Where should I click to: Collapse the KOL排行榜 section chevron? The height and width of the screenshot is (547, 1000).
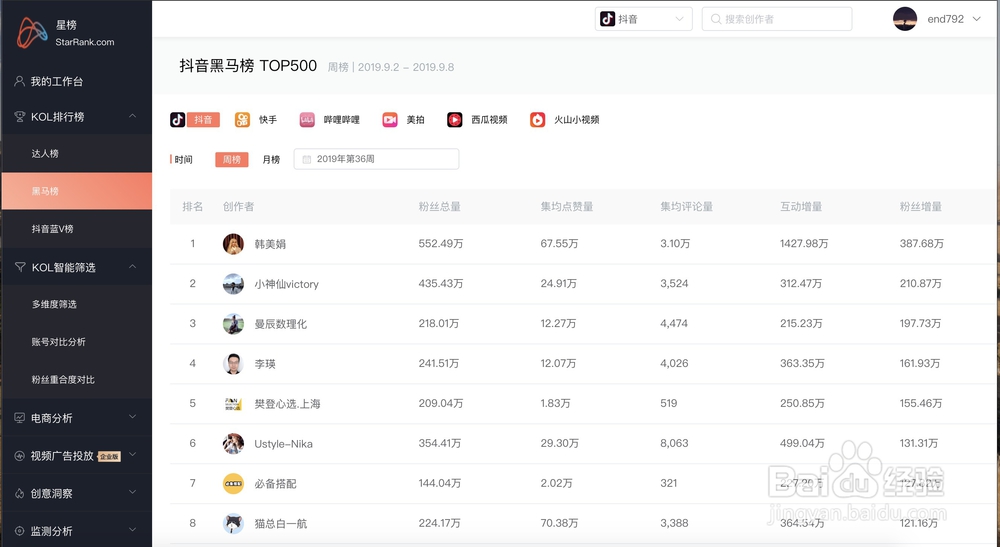pos(133,116)
